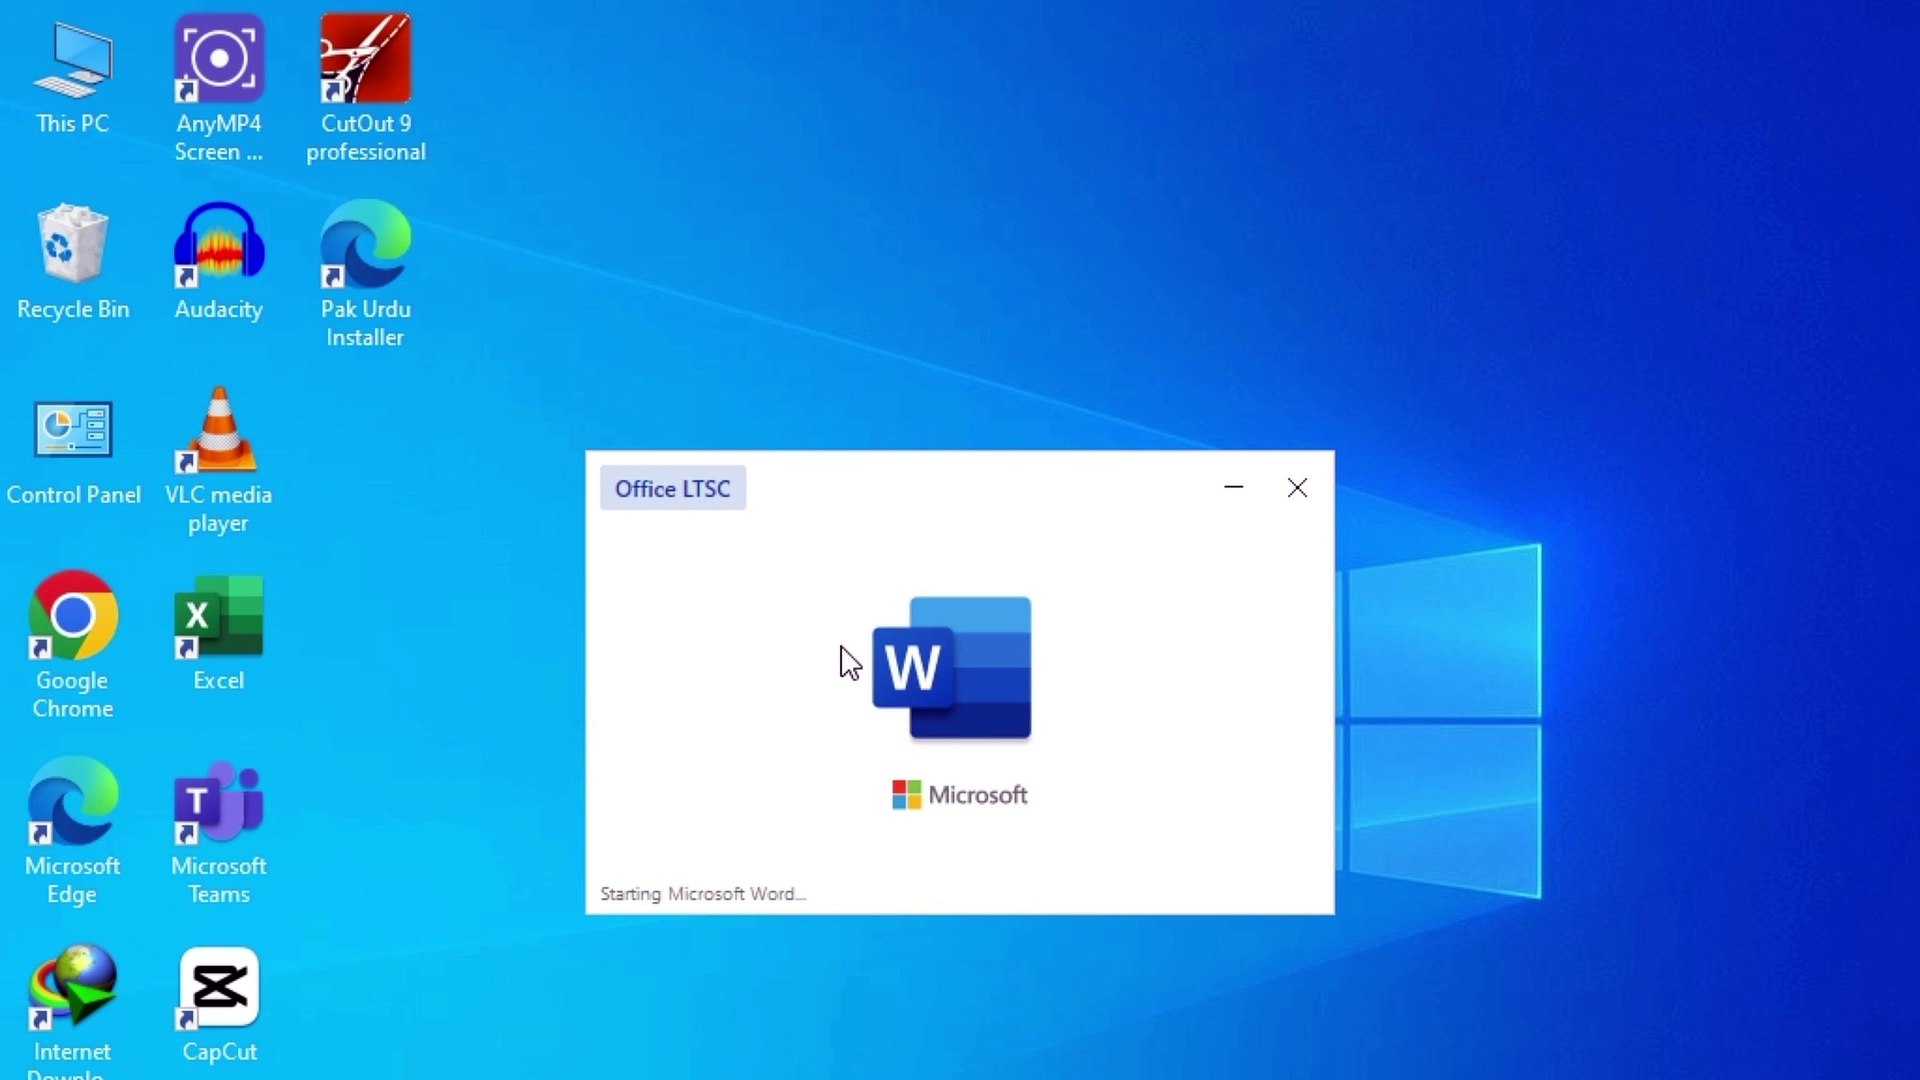Image resolution: width=1920 pixels, height=1080 pixels.
Task: Click the Starting Microsoft Word status text
Action: point(702,893)
